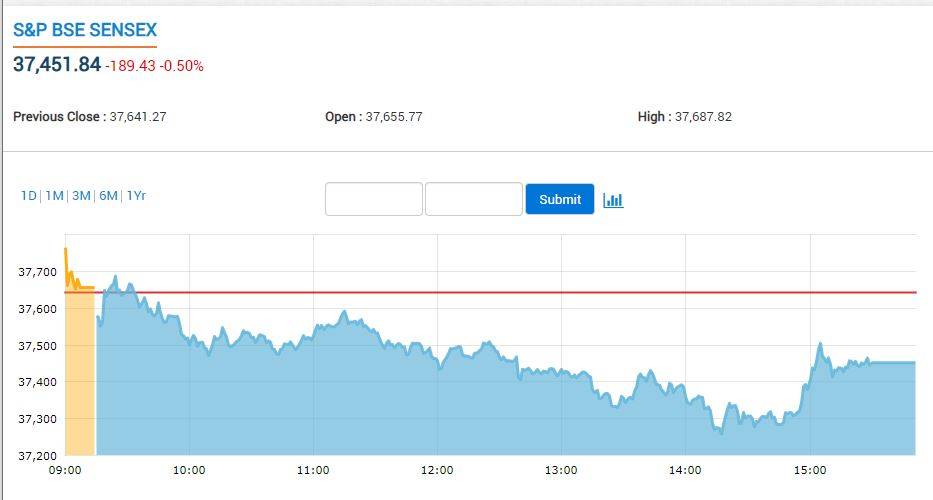Click the High value 37,687.82
Screen dimensions: 933x500
click(x=703, y=117)
